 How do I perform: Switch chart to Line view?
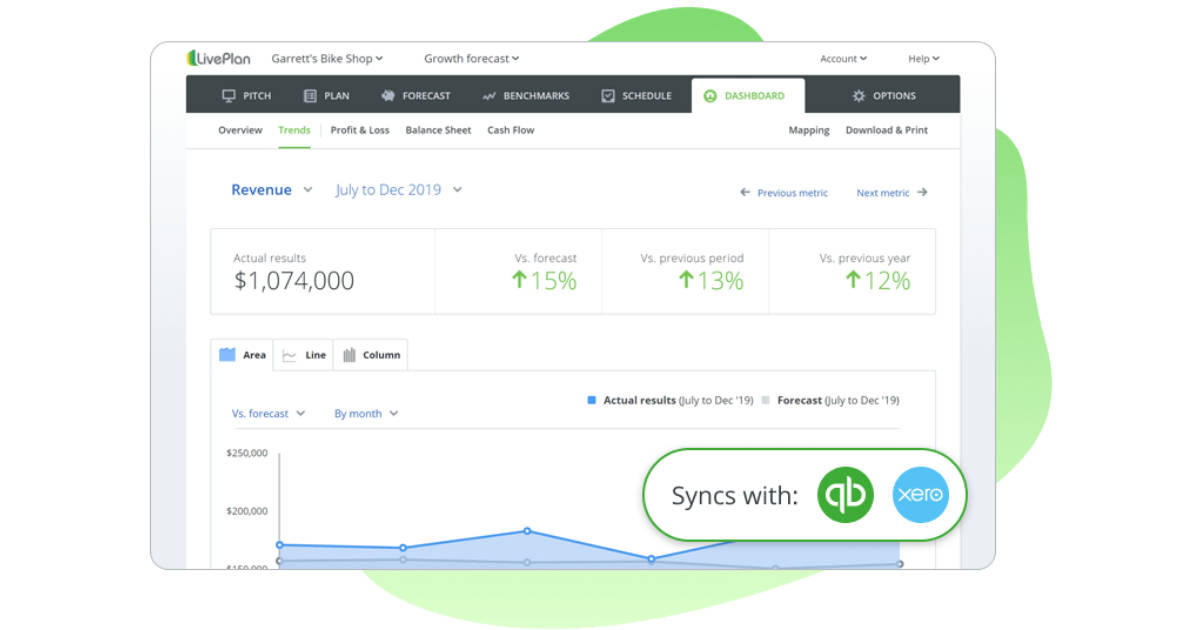303,354
